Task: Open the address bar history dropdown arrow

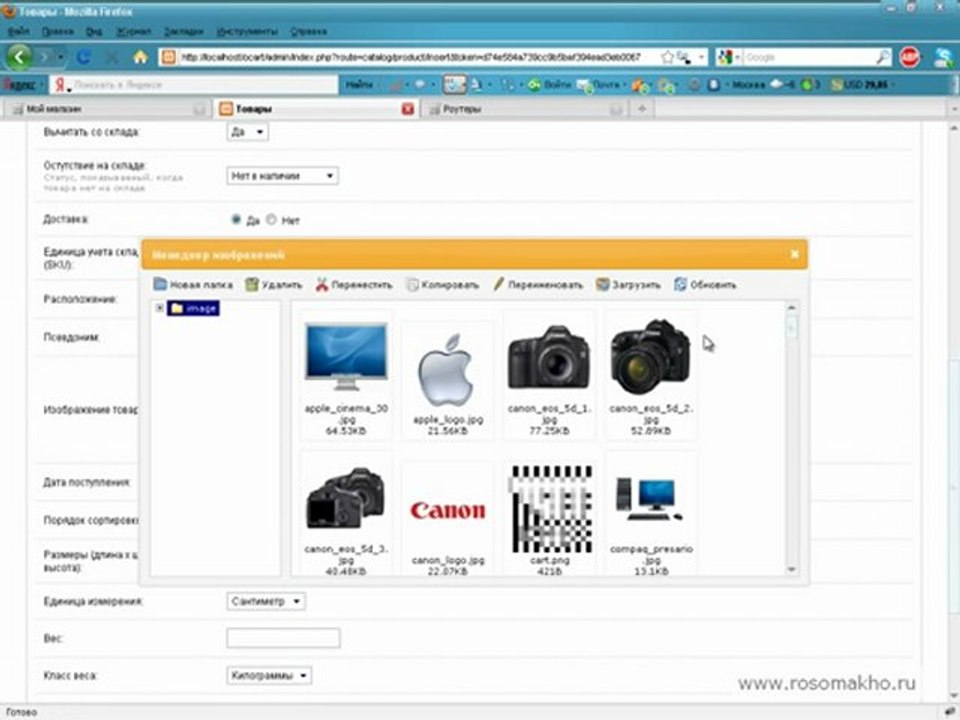Action: point(702,57)
